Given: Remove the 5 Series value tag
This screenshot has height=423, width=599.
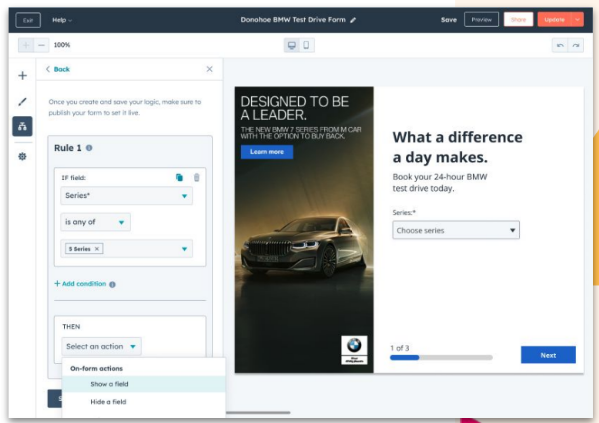Looking at the screenshot, I should [x=97, y=249].
